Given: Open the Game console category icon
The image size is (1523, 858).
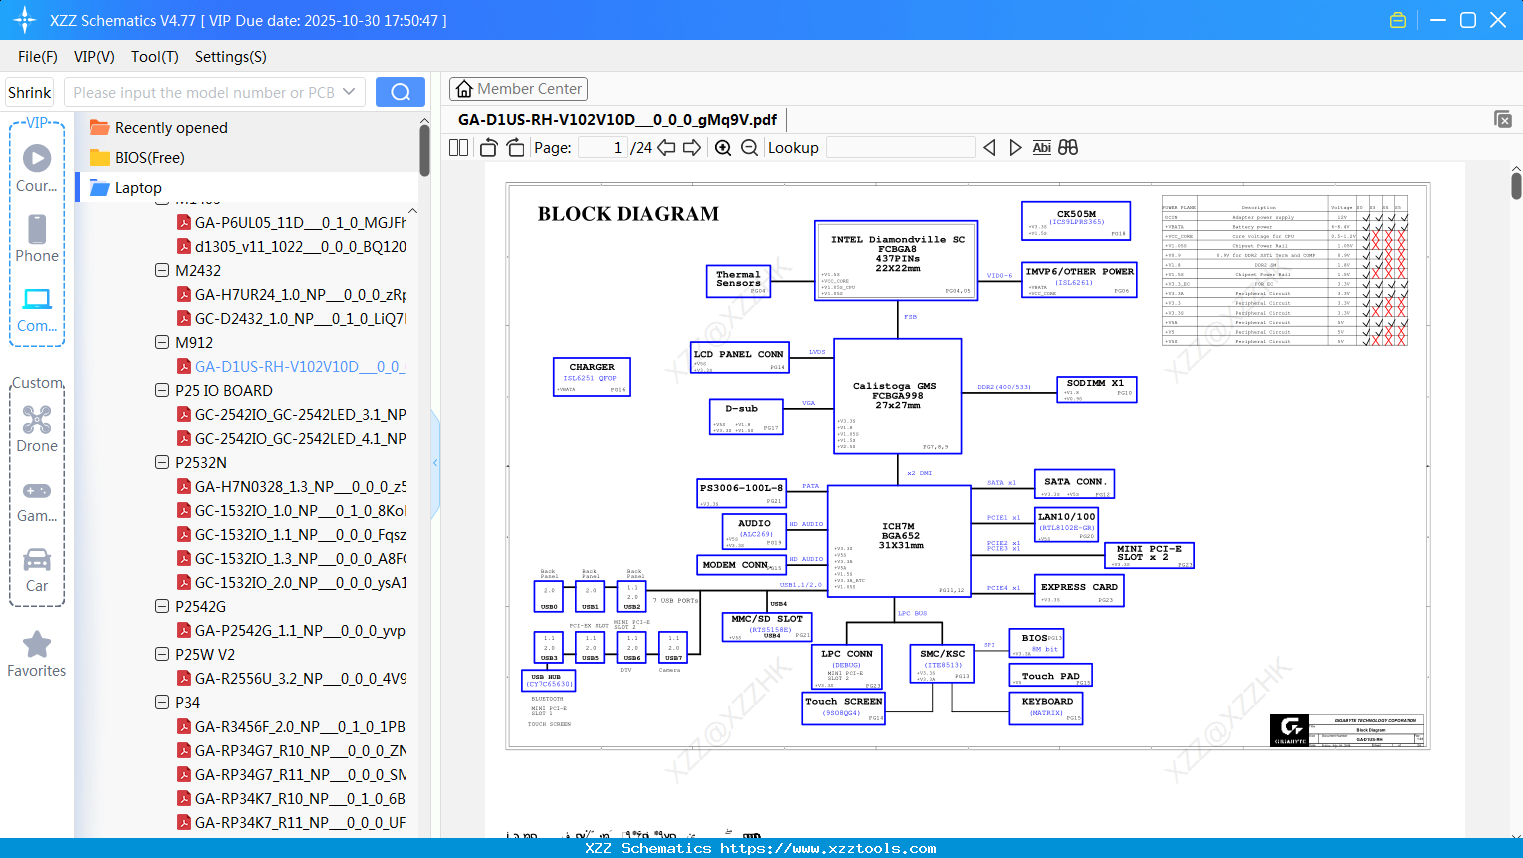Looking at the screenshot, I should [37, 500].
